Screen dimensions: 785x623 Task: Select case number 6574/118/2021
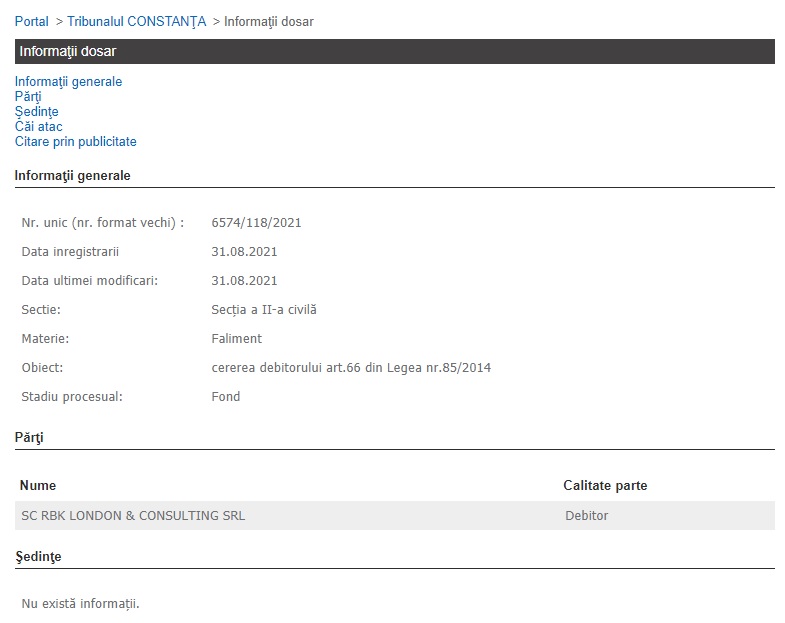tap(256, 223)
